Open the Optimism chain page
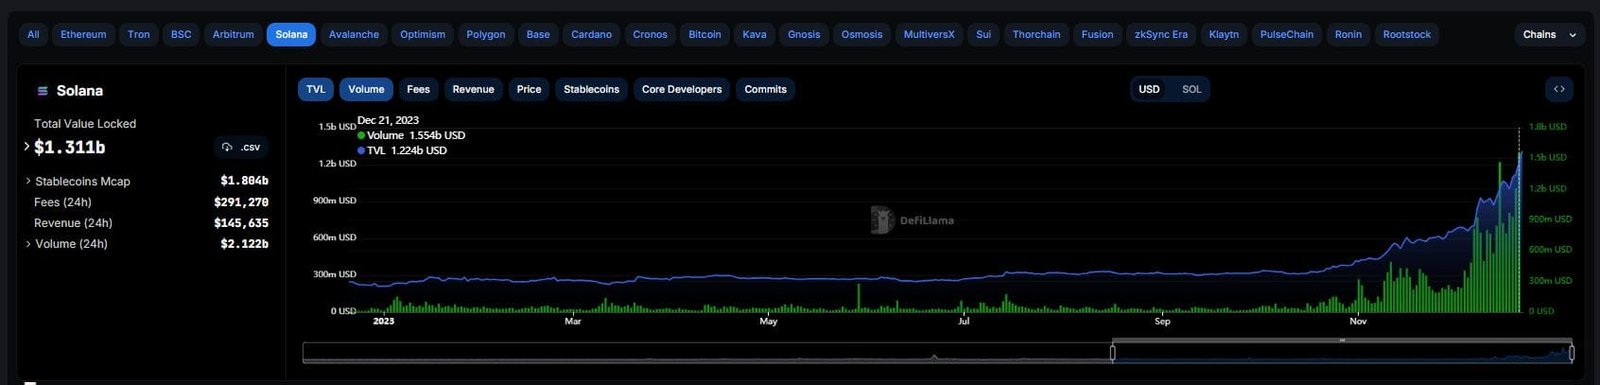 click(423, 34)
